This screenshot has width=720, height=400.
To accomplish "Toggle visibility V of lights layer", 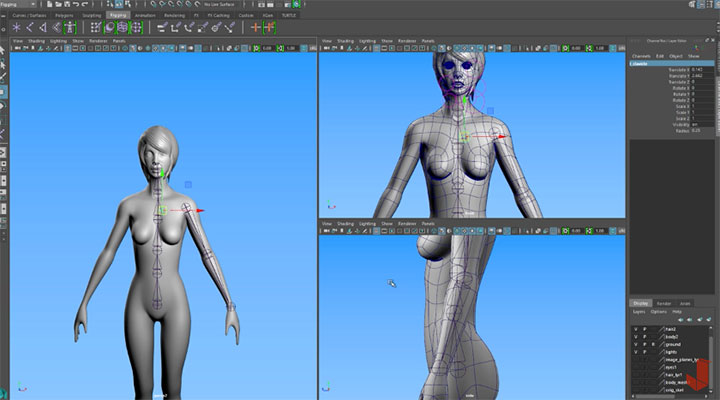I will (x=636, y=352).
